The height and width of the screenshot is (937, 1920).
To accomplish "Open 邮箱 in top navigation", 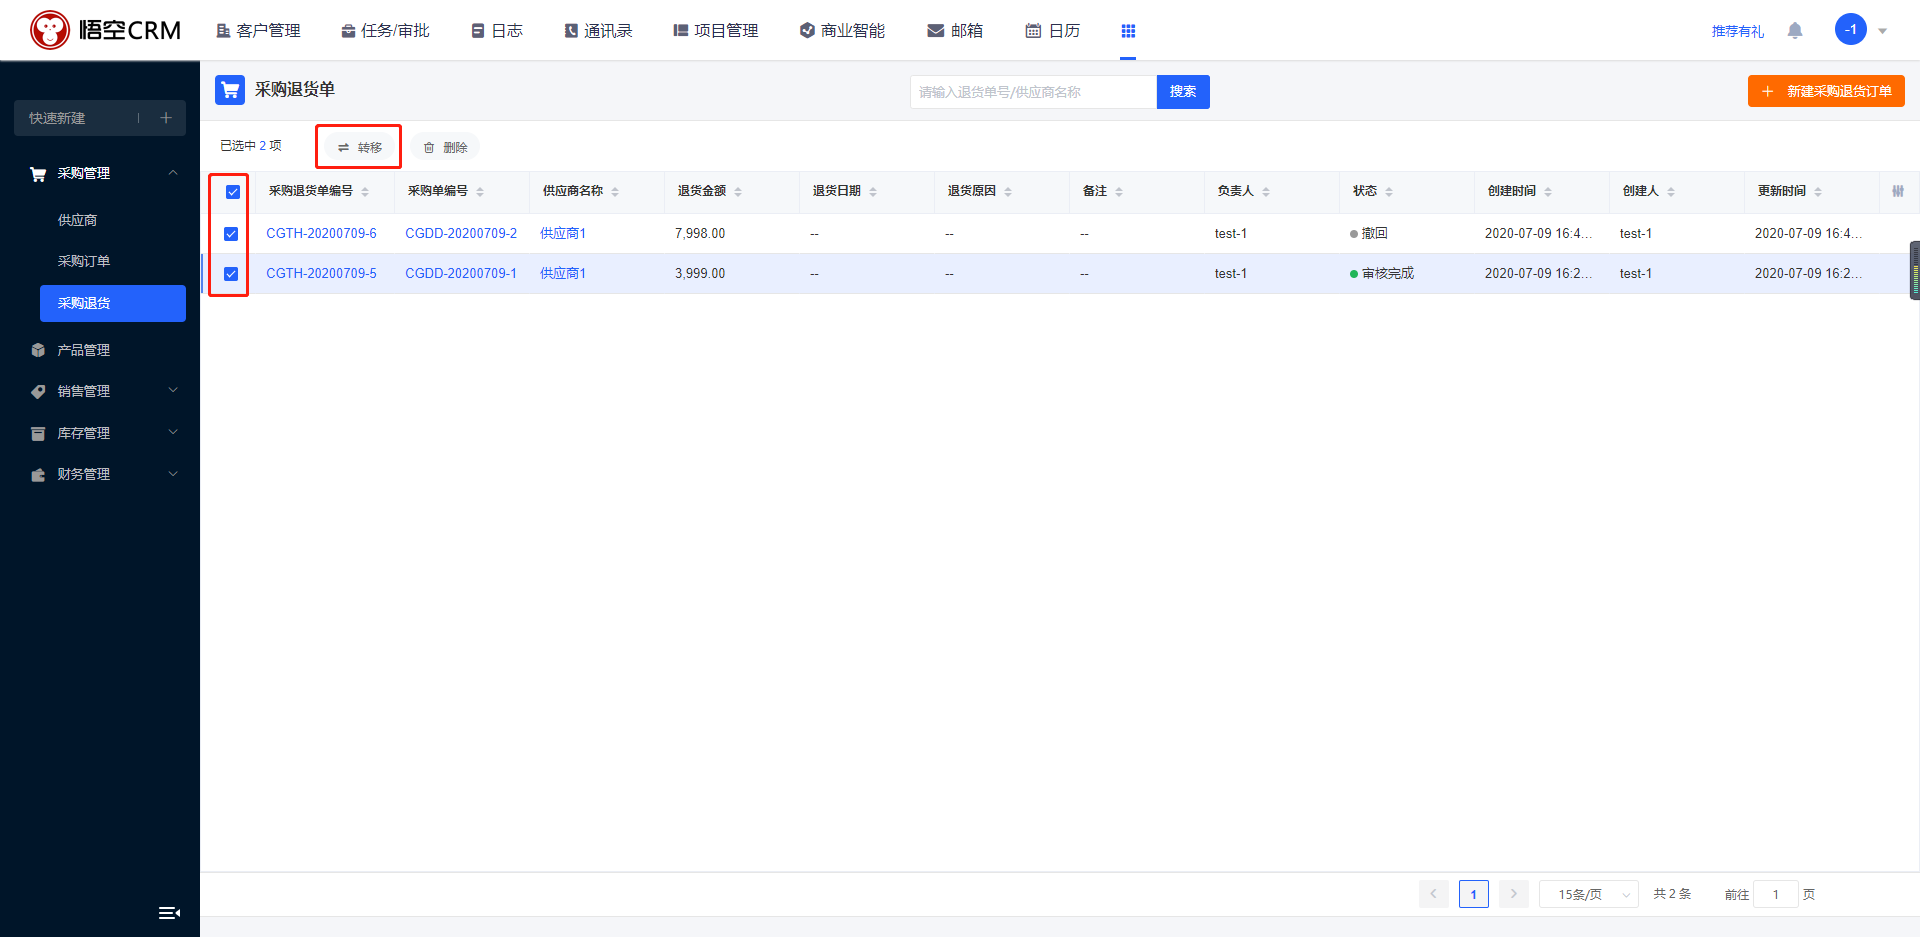I will coord(955,31).
